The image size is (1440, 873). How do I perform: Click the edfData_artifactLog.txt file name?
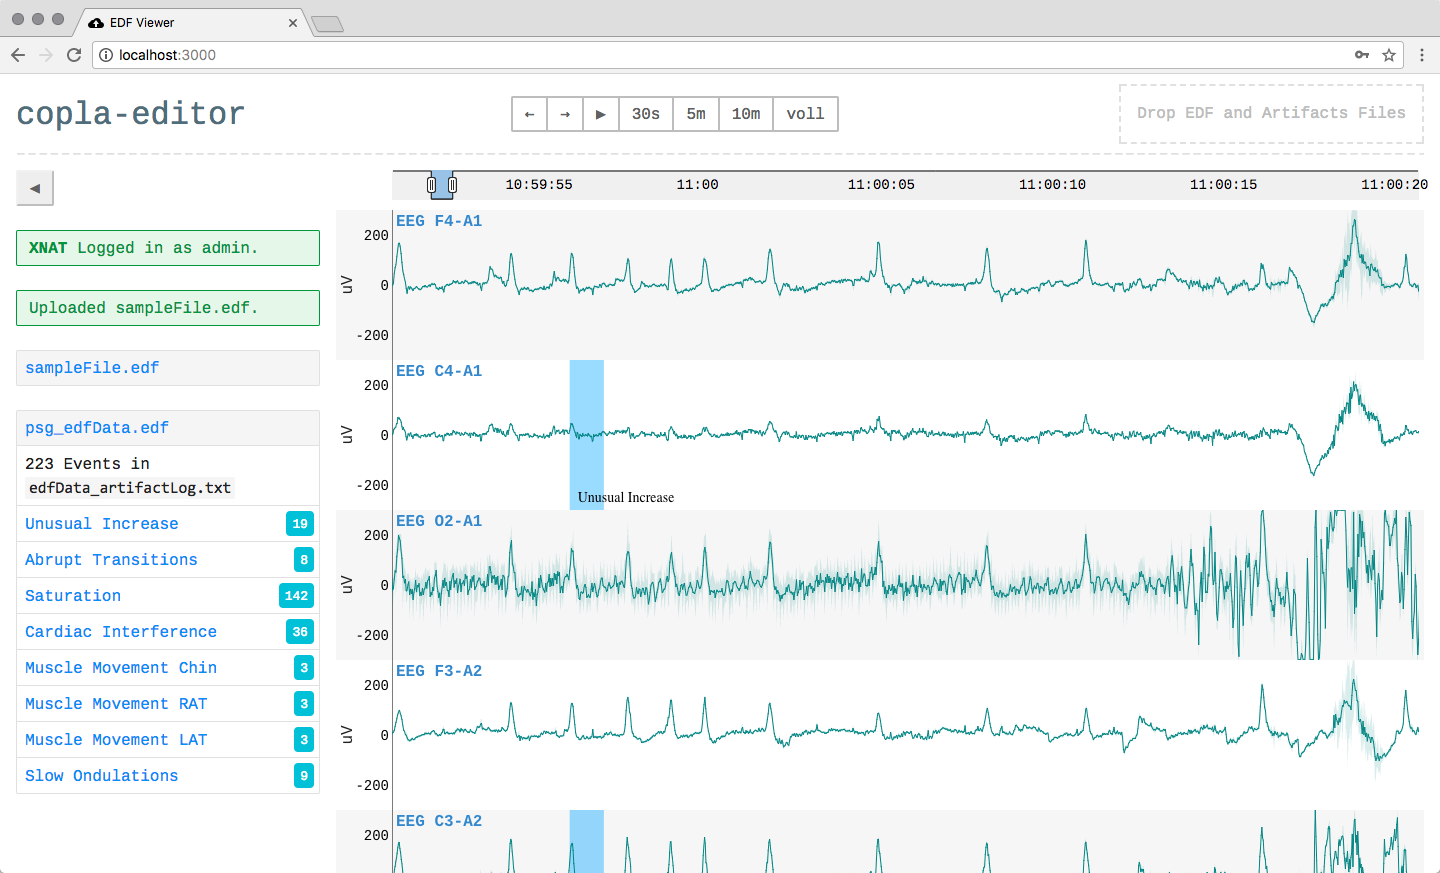coord(130,488)
